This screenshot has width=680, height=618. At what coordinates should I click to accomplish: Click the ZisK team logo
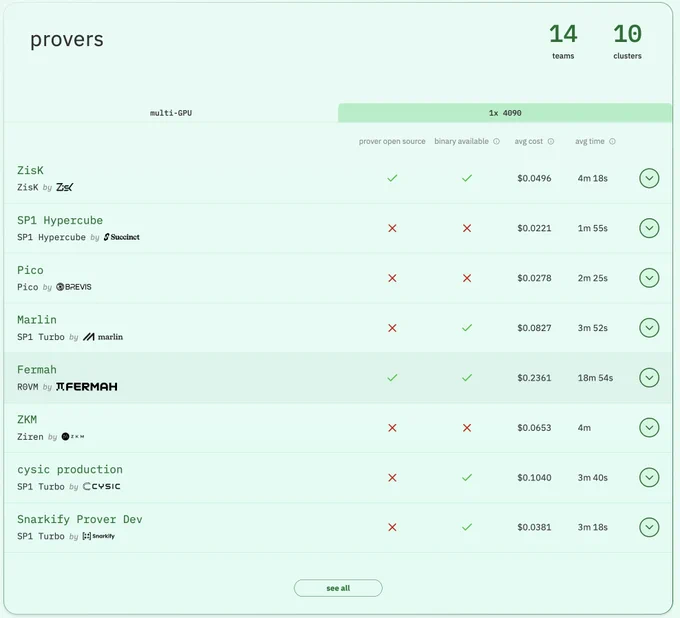tap(65, 187)
